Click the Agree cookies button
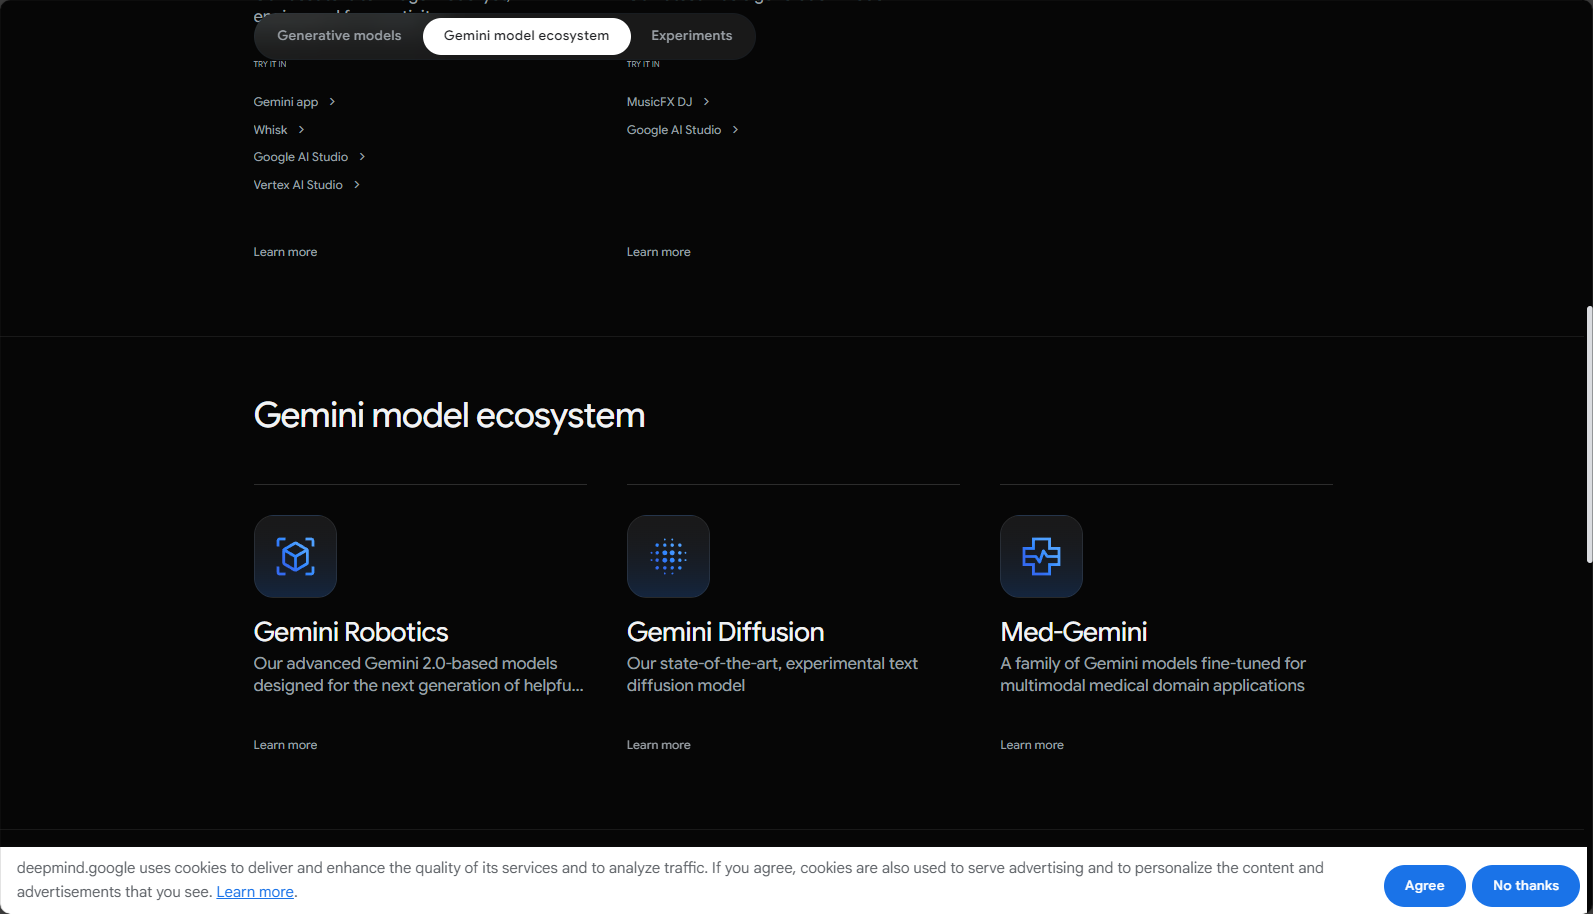 1424,886
